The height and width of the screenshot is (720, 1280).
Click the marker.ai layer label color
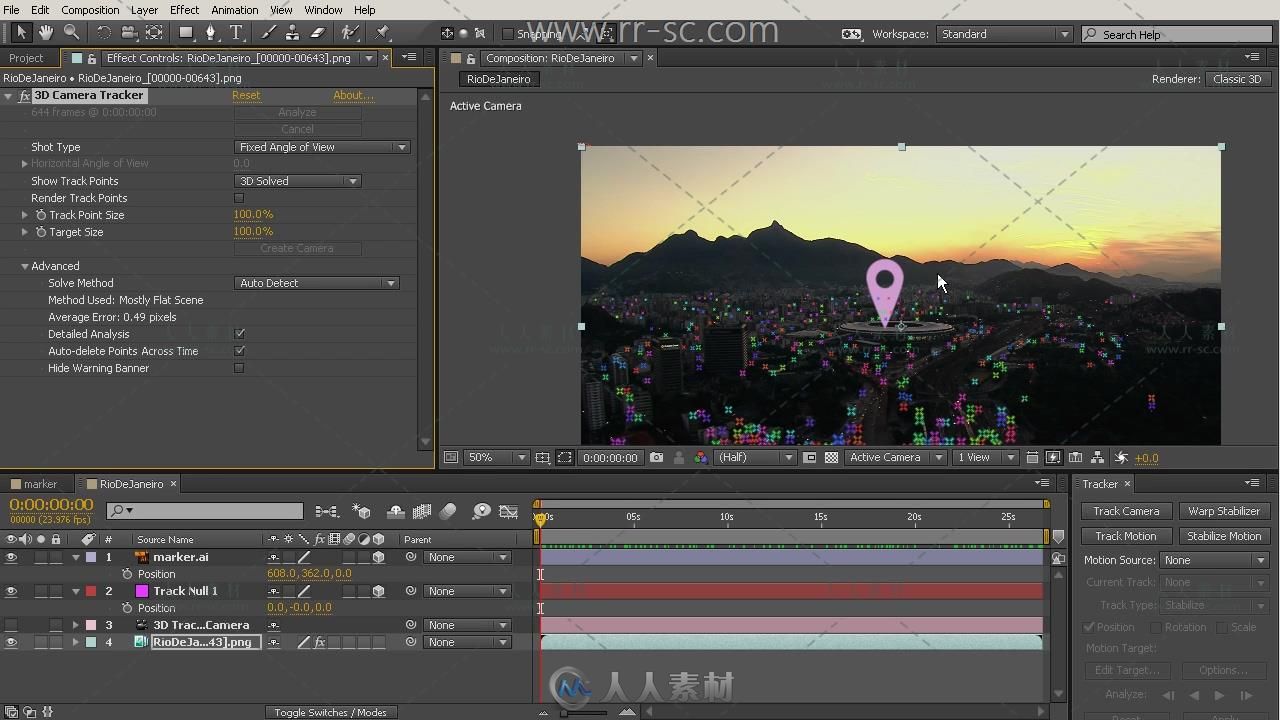[x=91, y=557]
